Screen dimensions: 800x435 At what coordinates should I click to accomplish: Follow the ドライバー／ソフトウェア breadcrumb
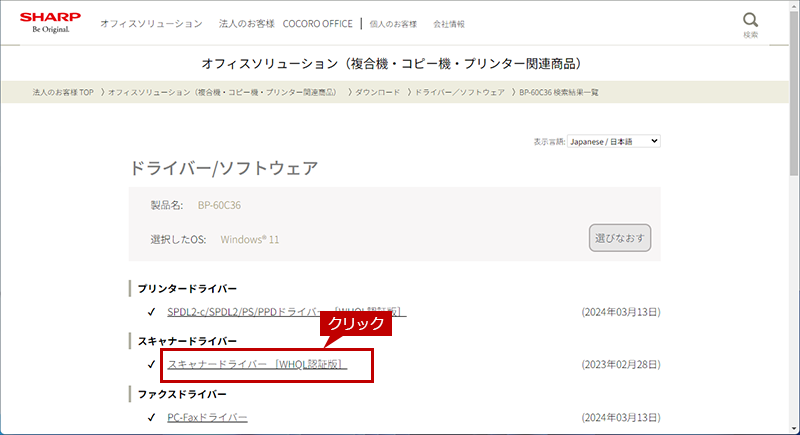click(x=459, y=92)
